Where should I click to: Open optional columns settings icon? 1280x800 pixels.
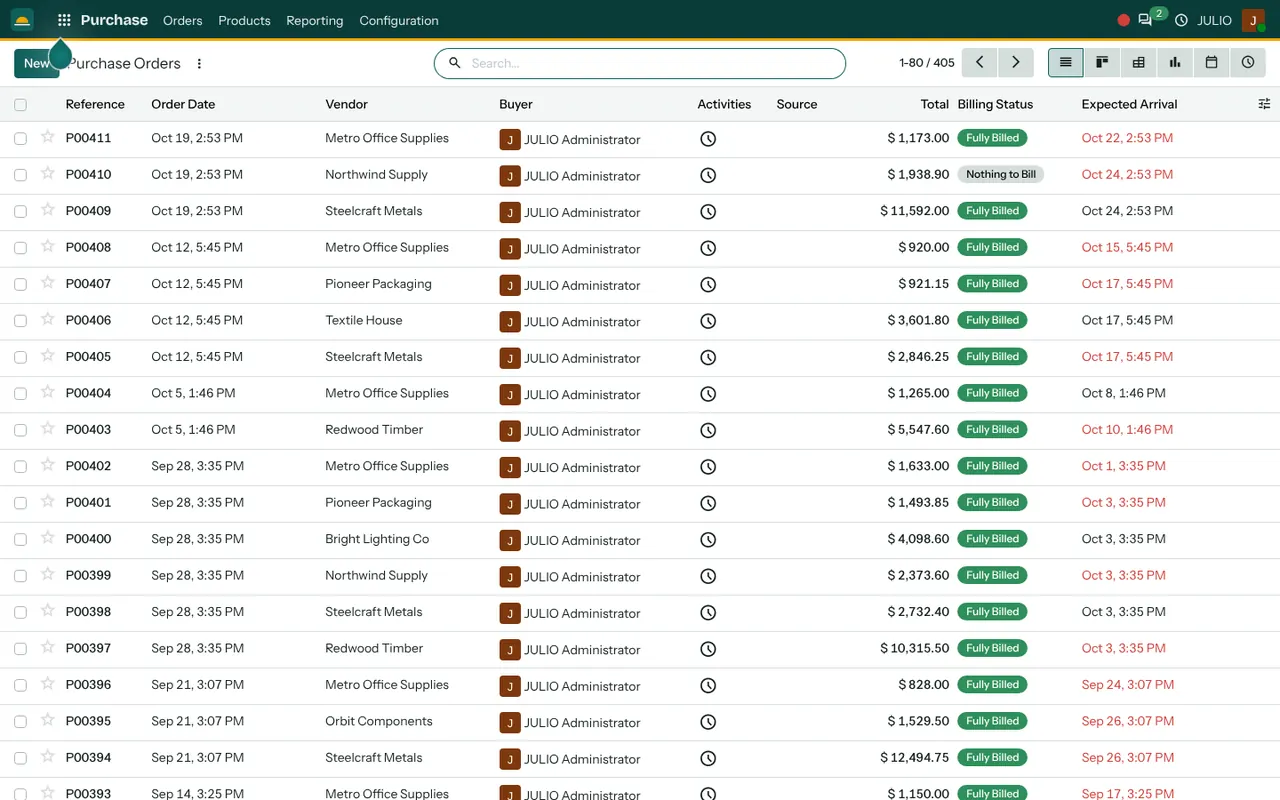click(x=1264, y=104)
